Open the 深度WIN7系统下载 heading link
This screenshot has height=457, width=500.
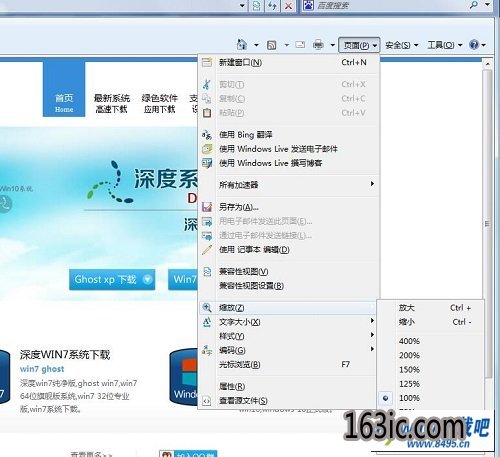pyautogui.click(x=65, y=355)
